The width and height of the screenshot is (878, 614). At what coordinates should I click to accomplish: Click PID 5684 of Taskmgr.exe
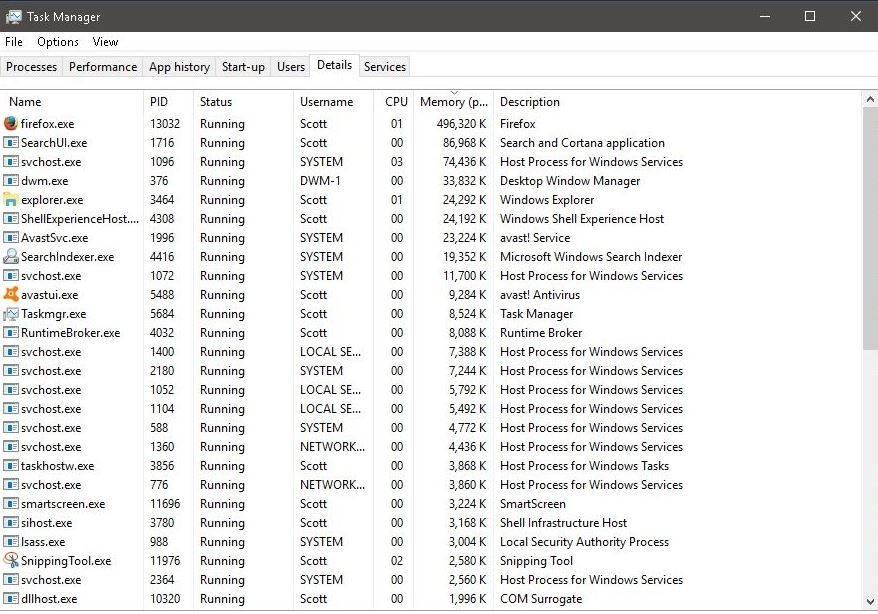162,314
